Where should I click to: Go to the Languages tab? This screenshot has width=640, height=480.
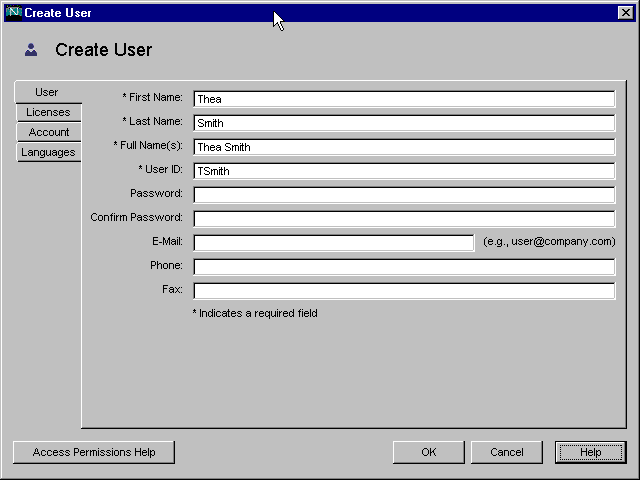[49, 152]
